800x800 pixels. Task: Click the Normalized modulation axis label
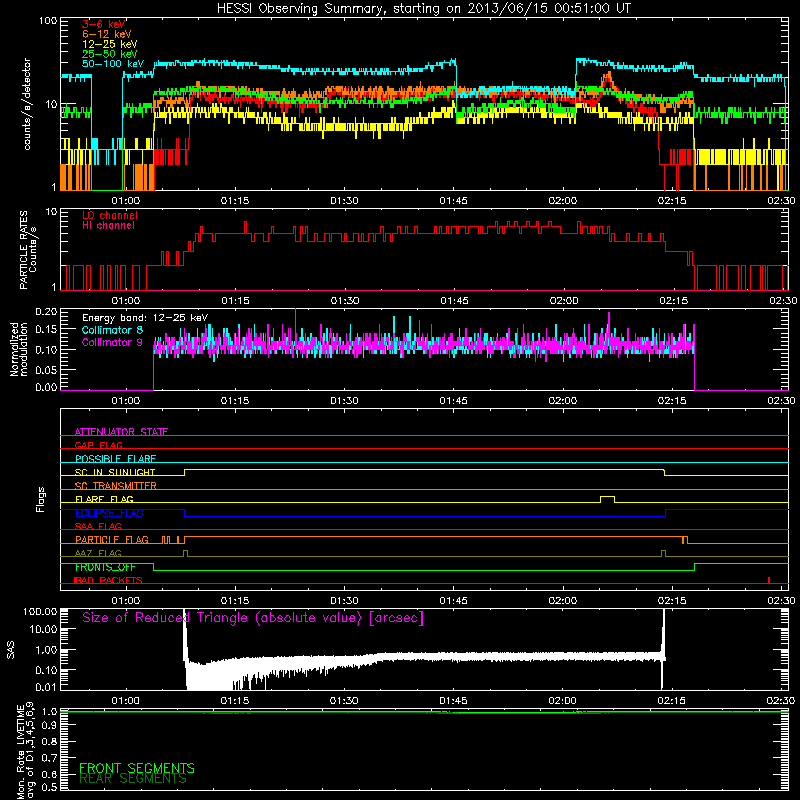click(18, 349)
